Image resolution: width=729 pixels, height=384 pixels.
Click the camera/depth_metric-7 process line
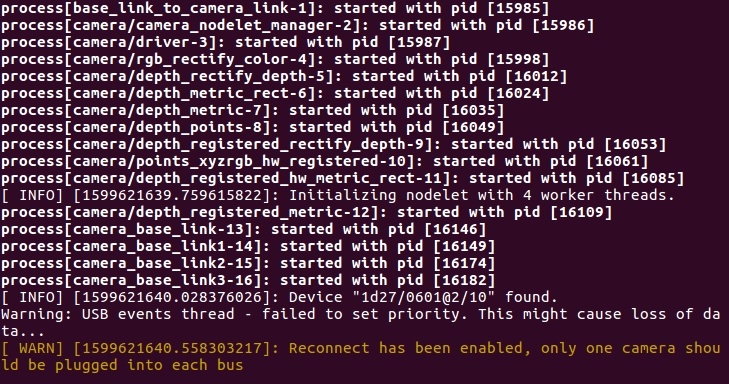(x=252, y=111)
